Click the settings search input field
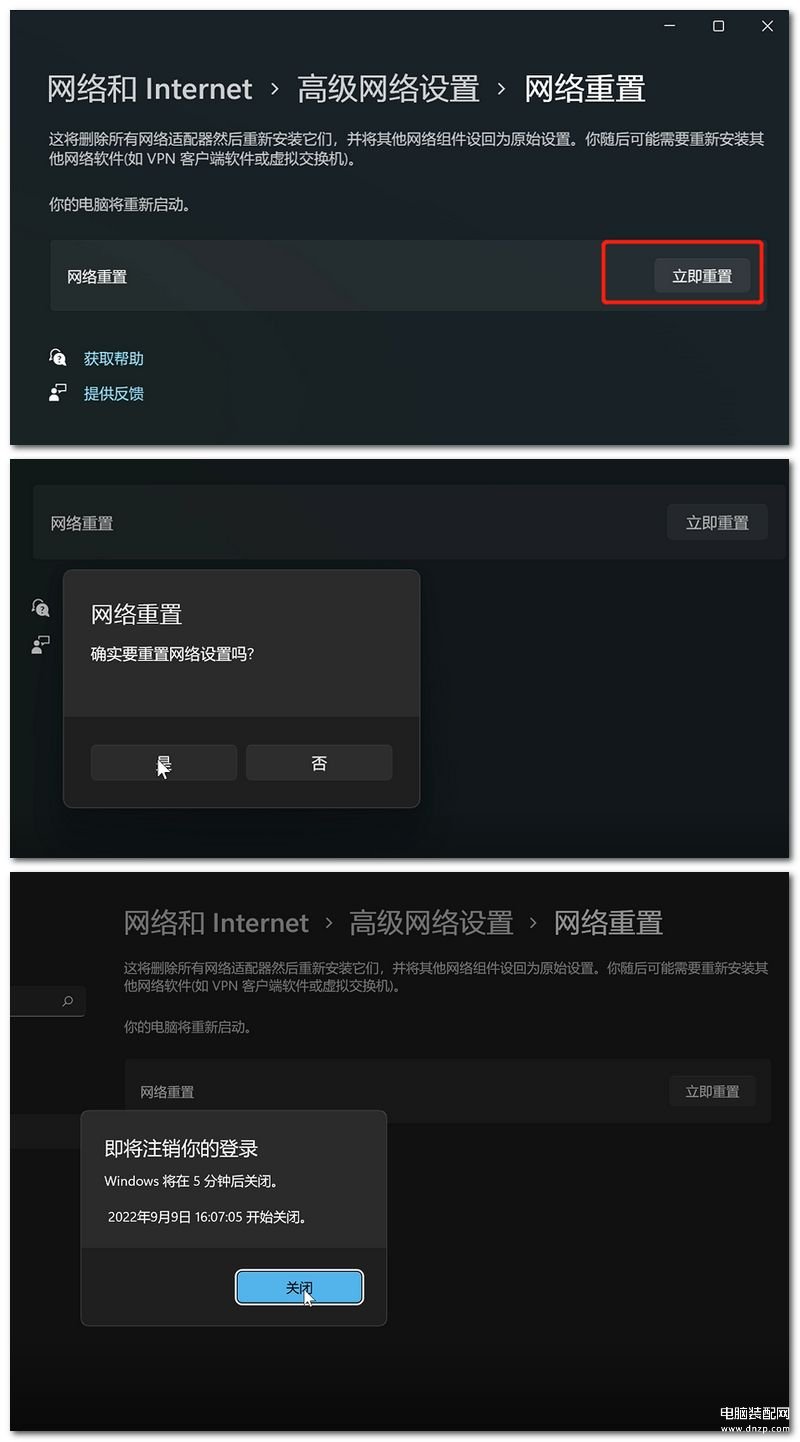 pyautogui.click(x=47, y=1001)
